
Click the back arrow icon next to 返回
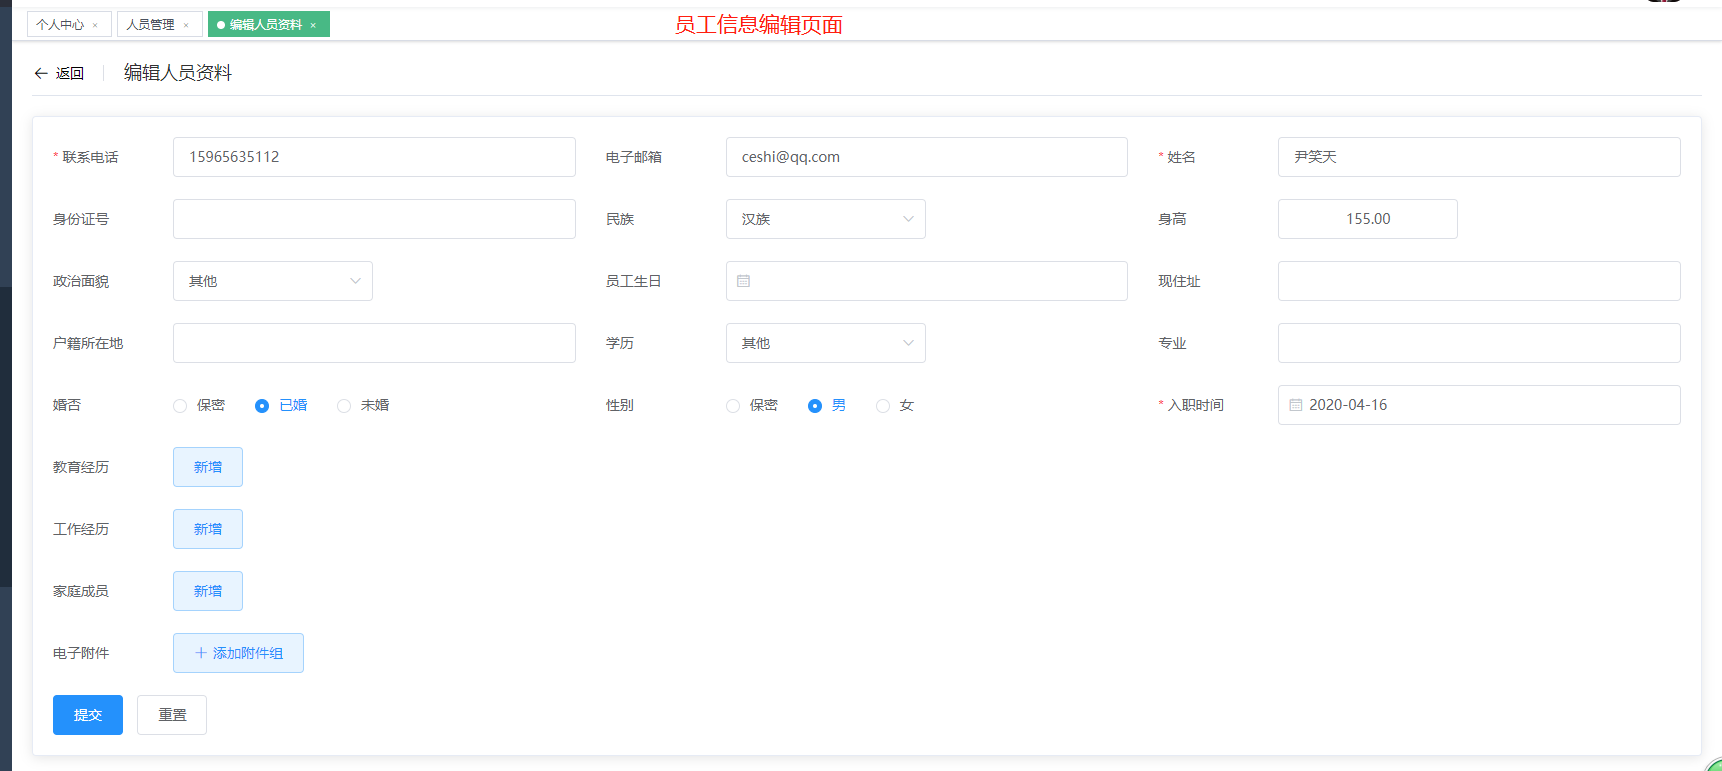click(x=41, y=73)
